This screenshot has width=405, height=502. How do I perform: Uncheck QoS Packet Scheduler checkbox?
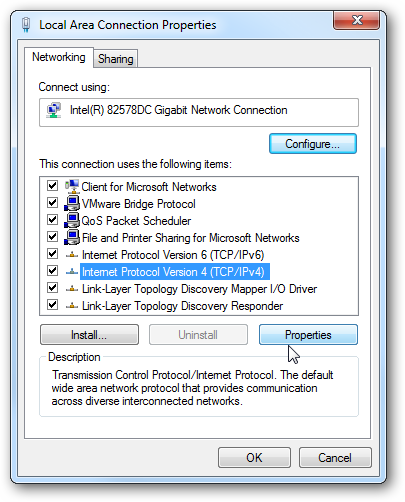tap(53, 220)
